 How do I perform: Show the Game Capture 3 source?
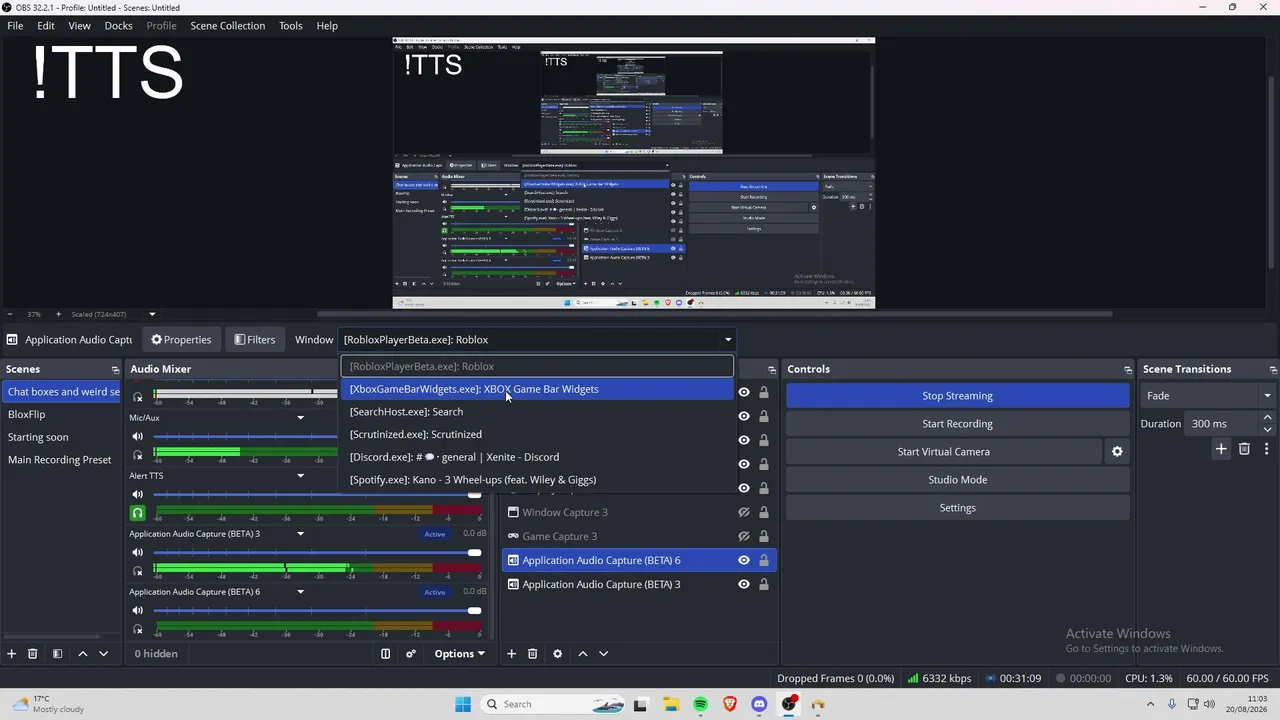[x=743, y=536]
